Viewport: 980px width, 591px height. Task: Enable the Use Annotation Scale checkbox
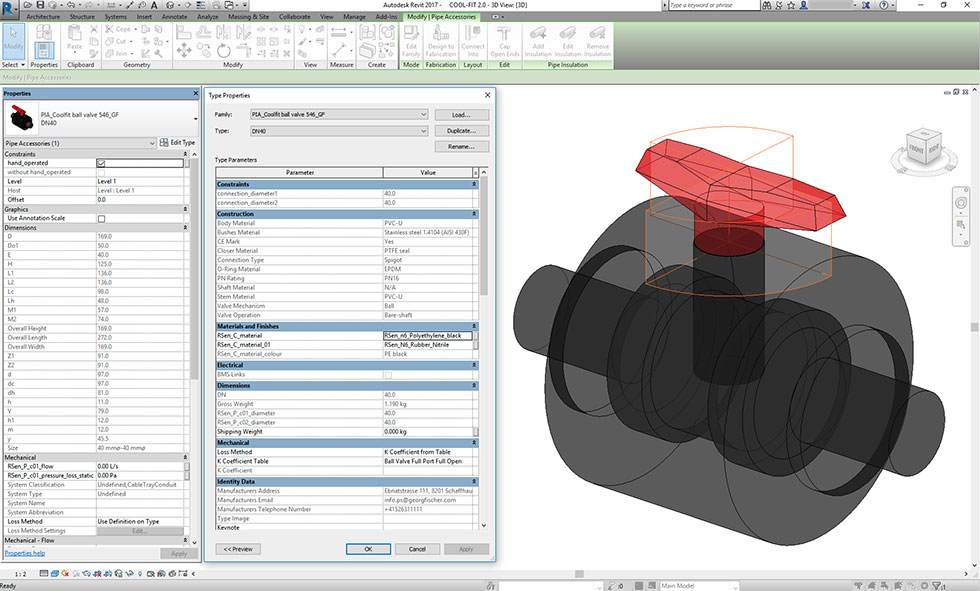[x=101, y=219]
